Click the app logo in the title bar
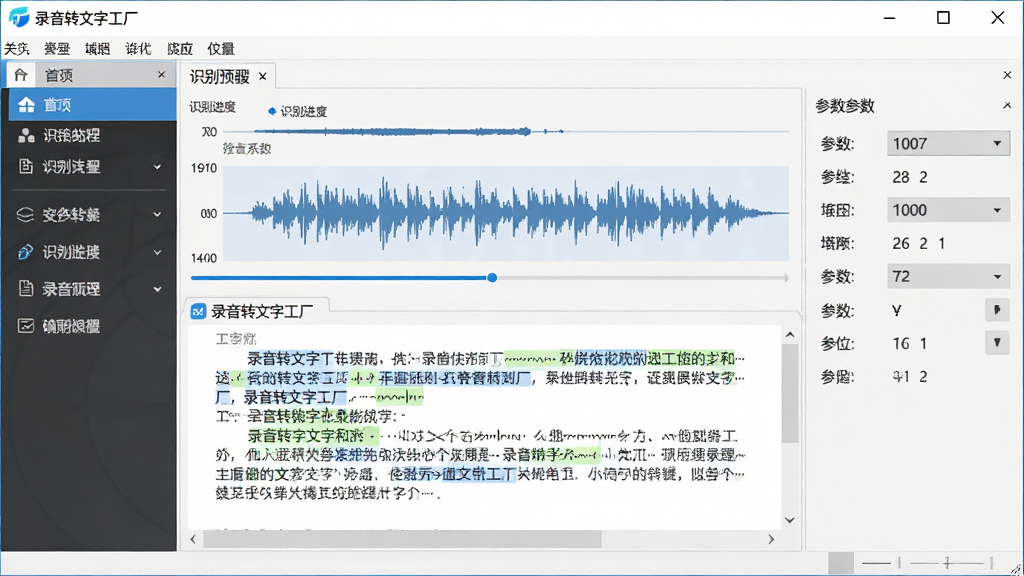This screenshot has width=1024, height=576. pos(19,18)
